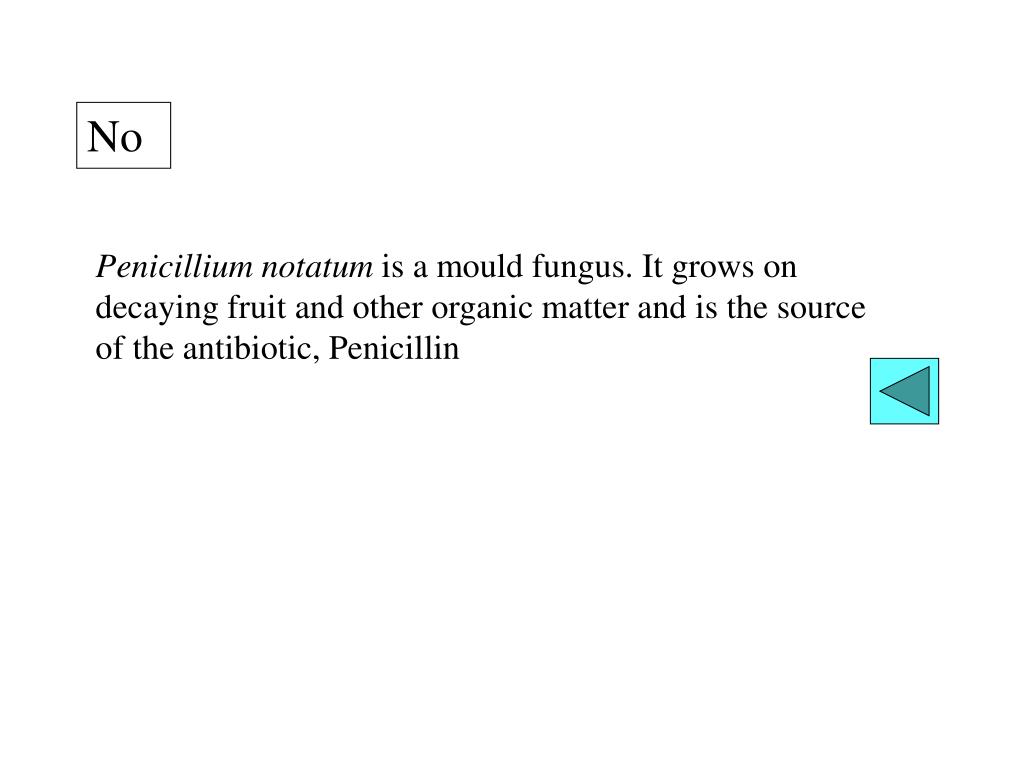Click the italic word 'notatum'
The width and height of the screenshot is (1024, 768).
click(317, 267)
